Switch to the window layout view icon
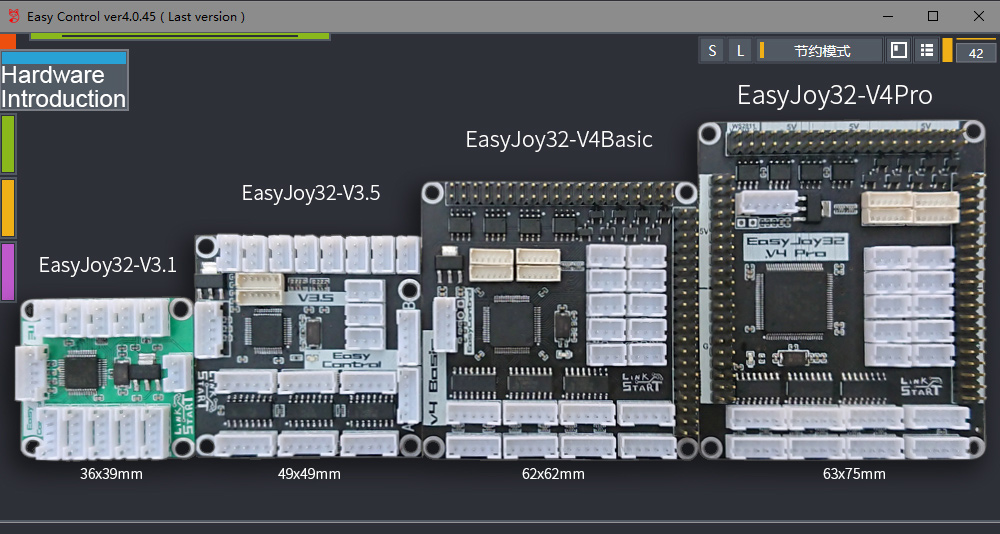Image resolution: width=1000 pixels, height=534 pixels. point(899,50)
